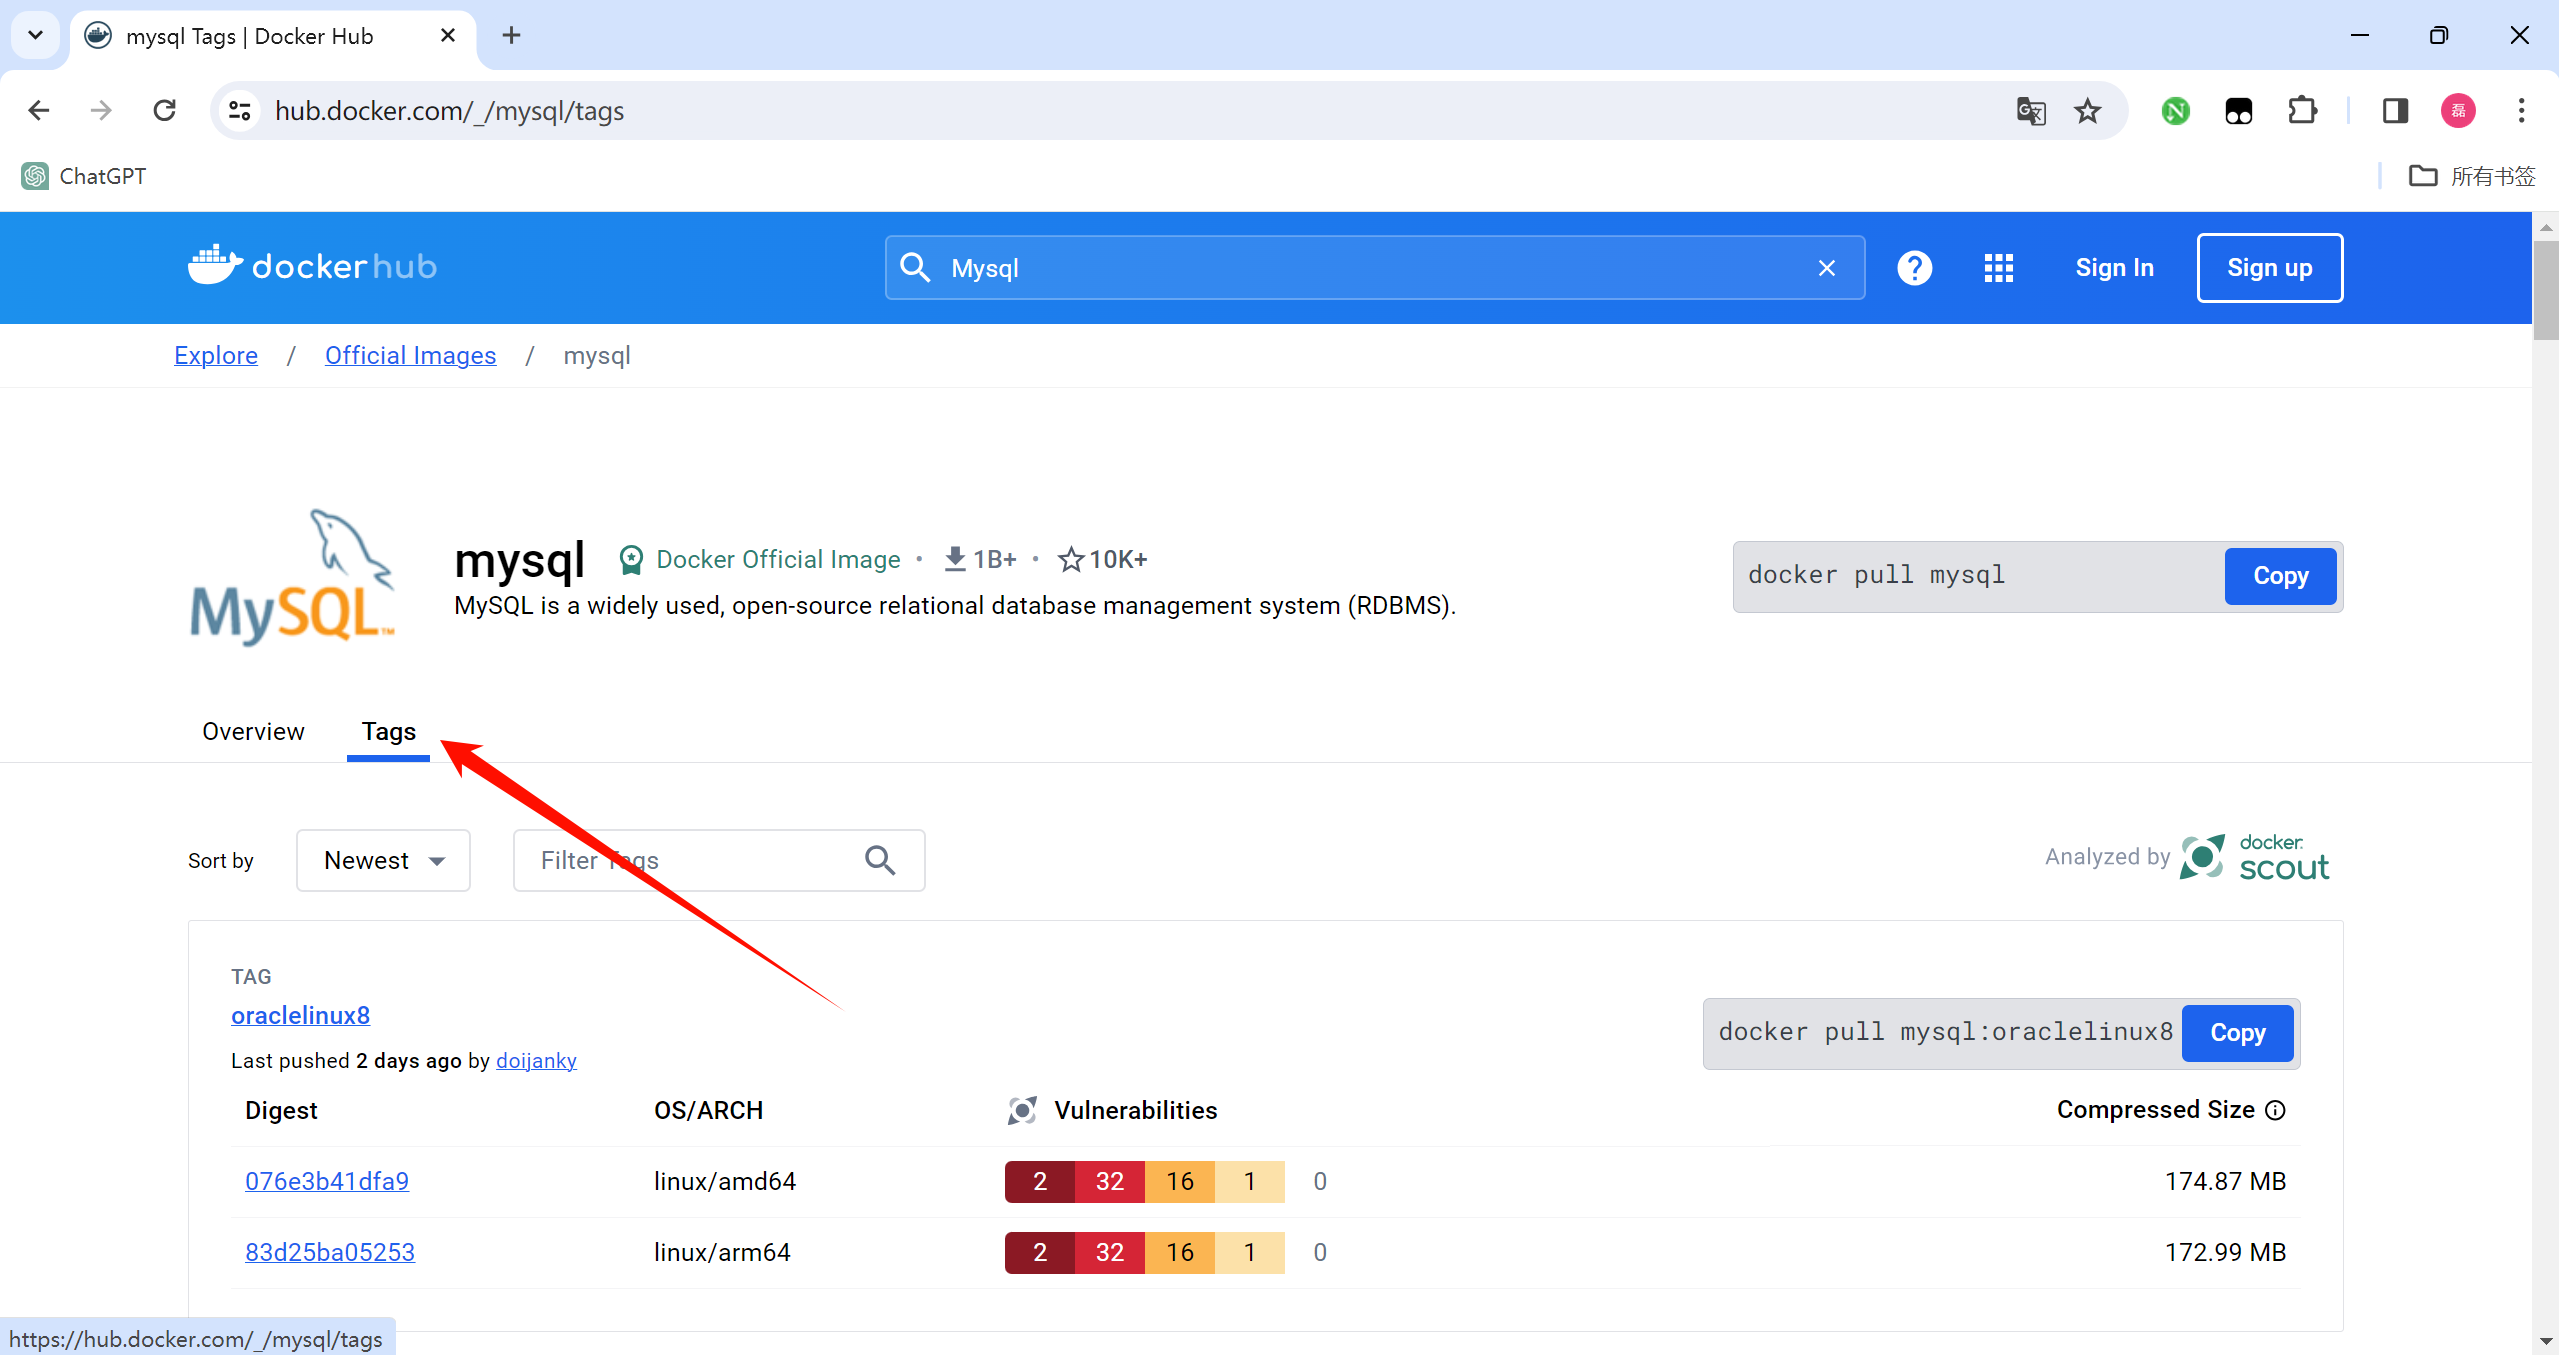Toggle the browser side panel
The image size is (2559, 1355).
2395,111
